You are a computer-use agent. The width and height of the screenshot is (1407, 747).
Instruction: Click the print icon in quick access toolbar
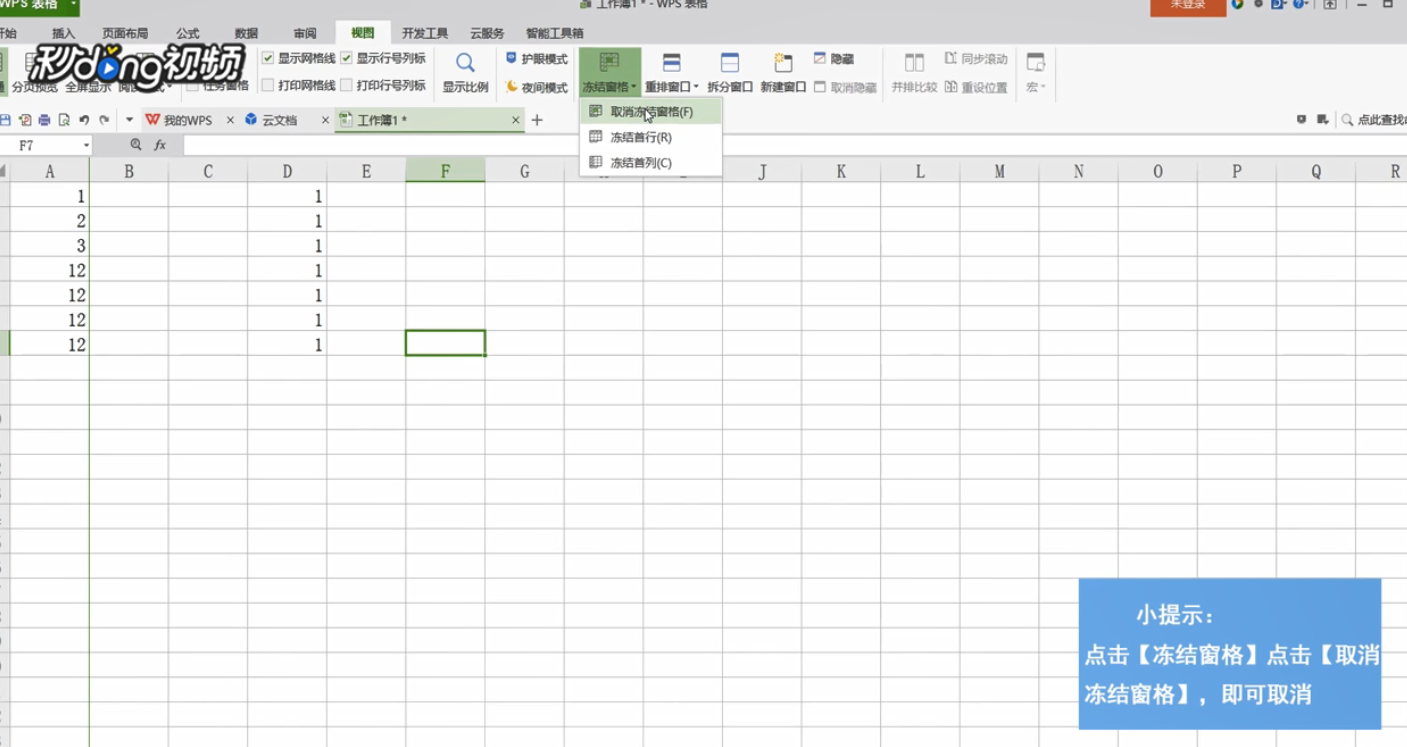pyautogui.click(x=44, y=120)
